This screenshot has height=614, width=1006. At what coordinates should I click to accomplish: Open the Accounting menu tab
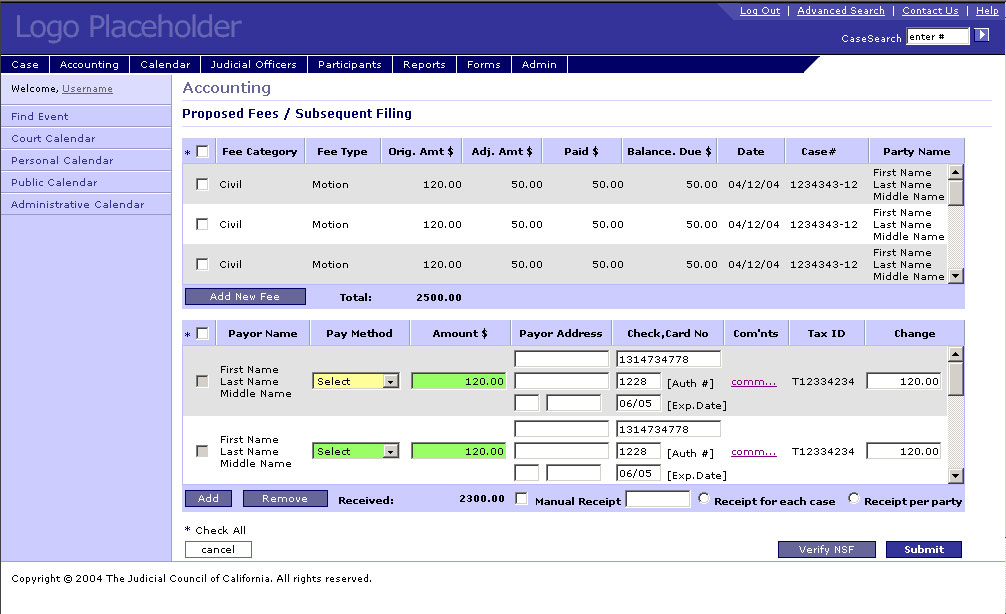[89, 65]
